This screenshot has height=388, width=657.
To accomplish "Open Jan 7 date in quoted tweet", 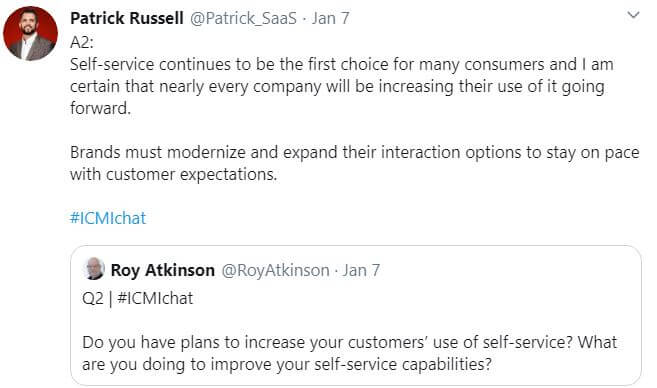I will [361, 270].
